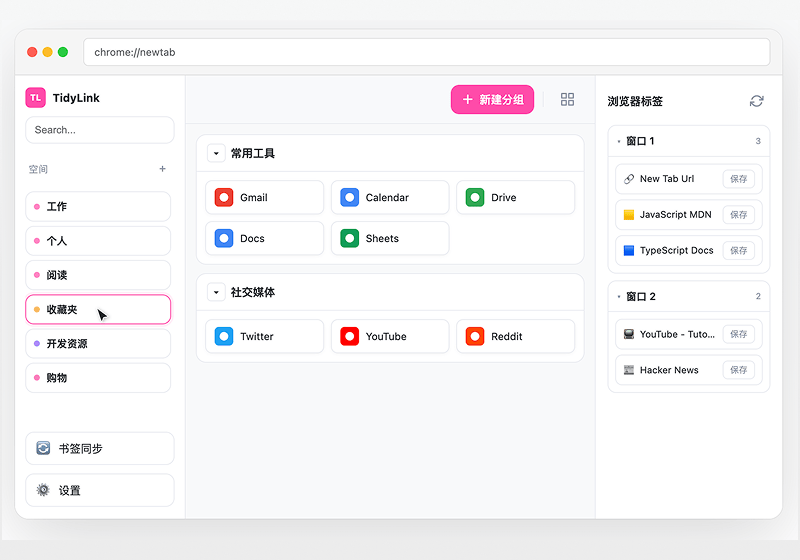Click the 窗口 2 tab count 2
This screenshot has width=800, height=560.
click(x=758, y=296)
